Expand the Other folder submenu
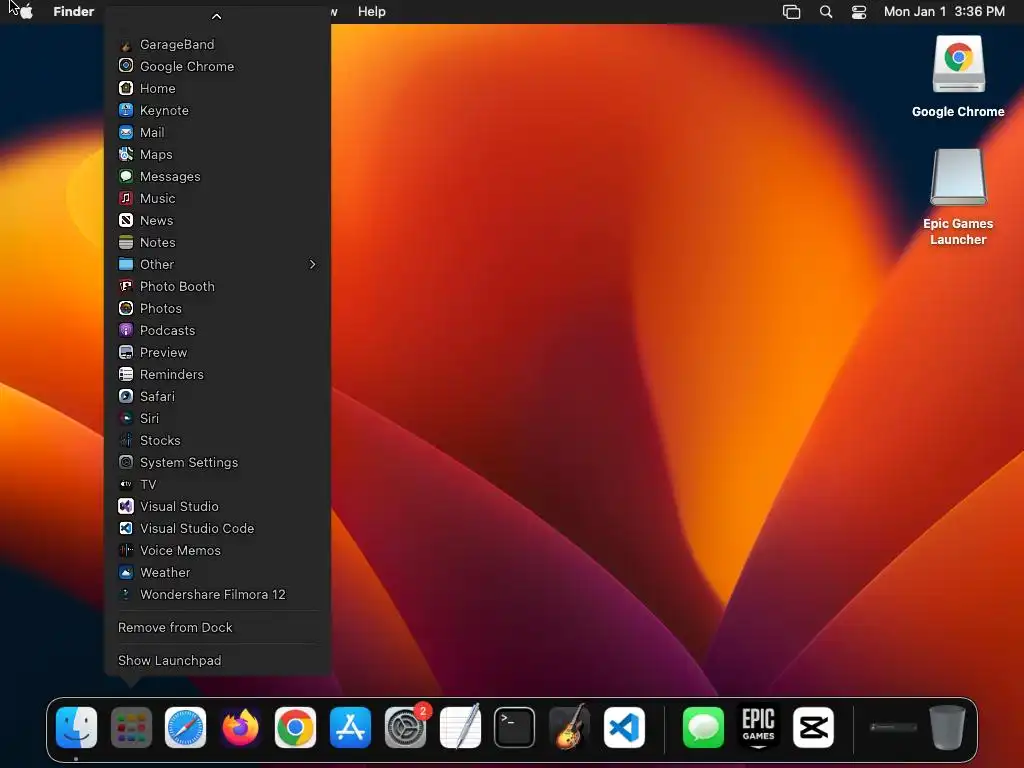The image size is (1024, 768). click(x=217, y=264)
